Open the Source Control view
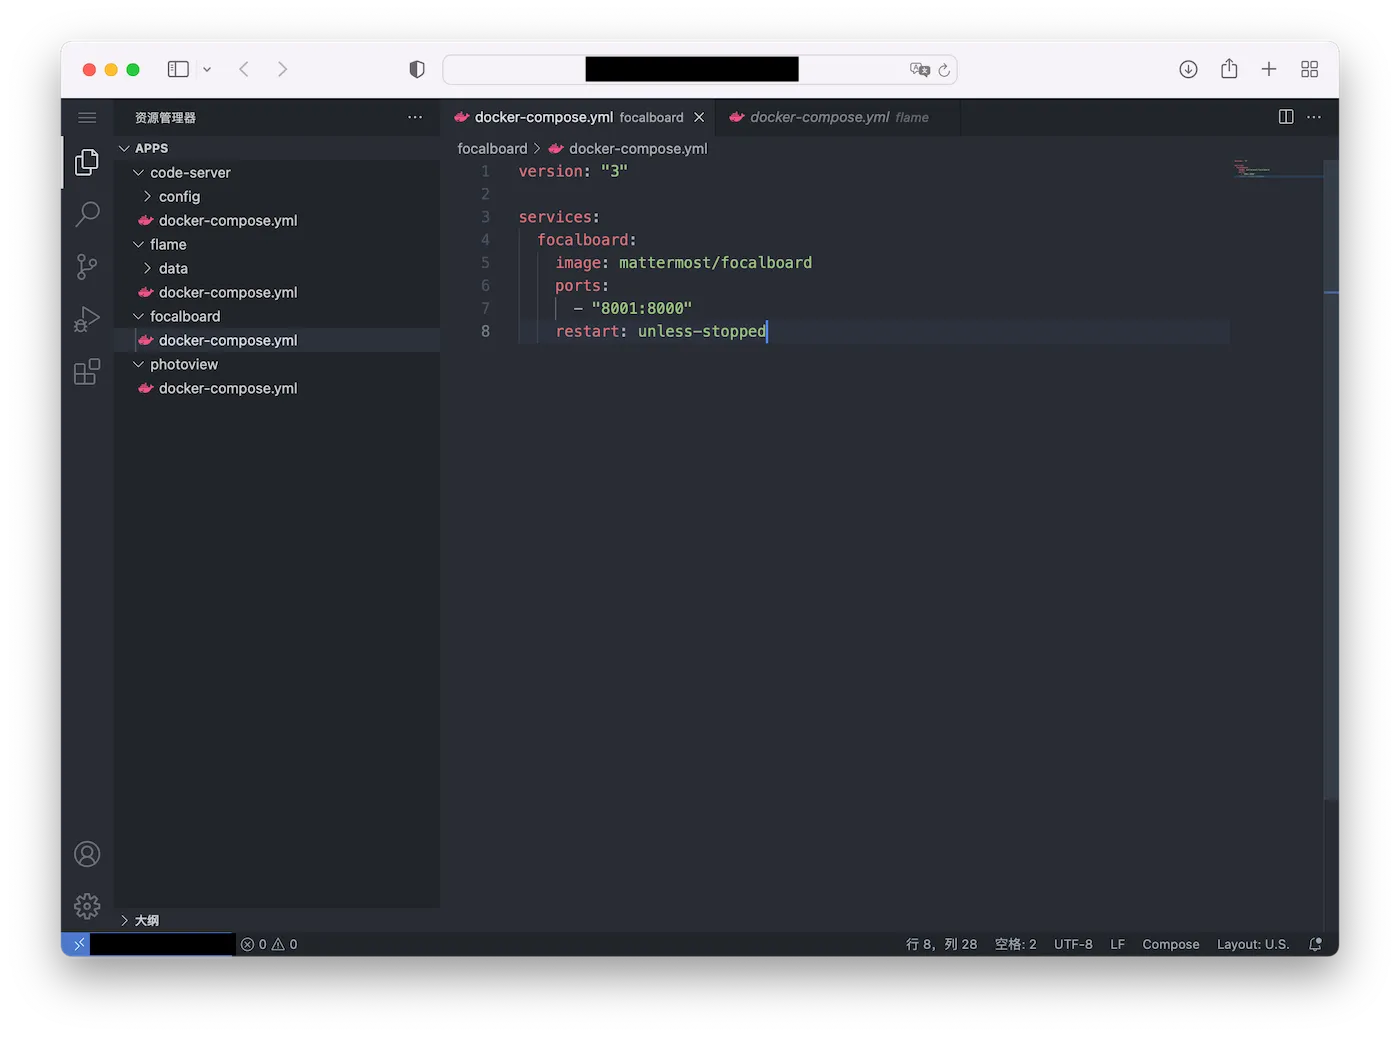 click(x=87, y=267)
